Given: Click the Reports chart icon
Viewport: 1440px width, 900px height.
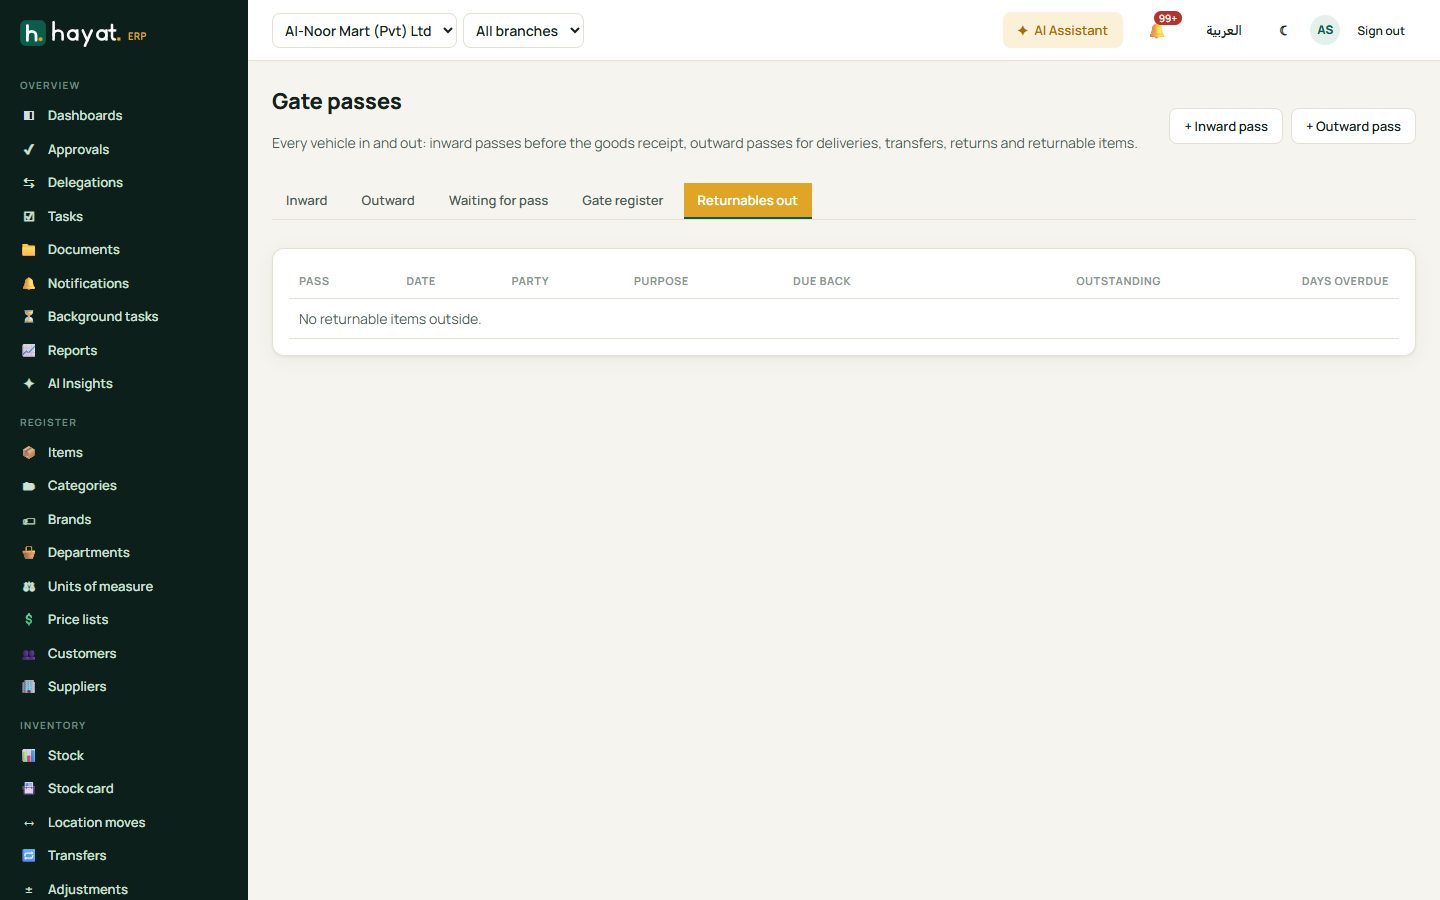Looking at the screenshot, I should point(29,351).
